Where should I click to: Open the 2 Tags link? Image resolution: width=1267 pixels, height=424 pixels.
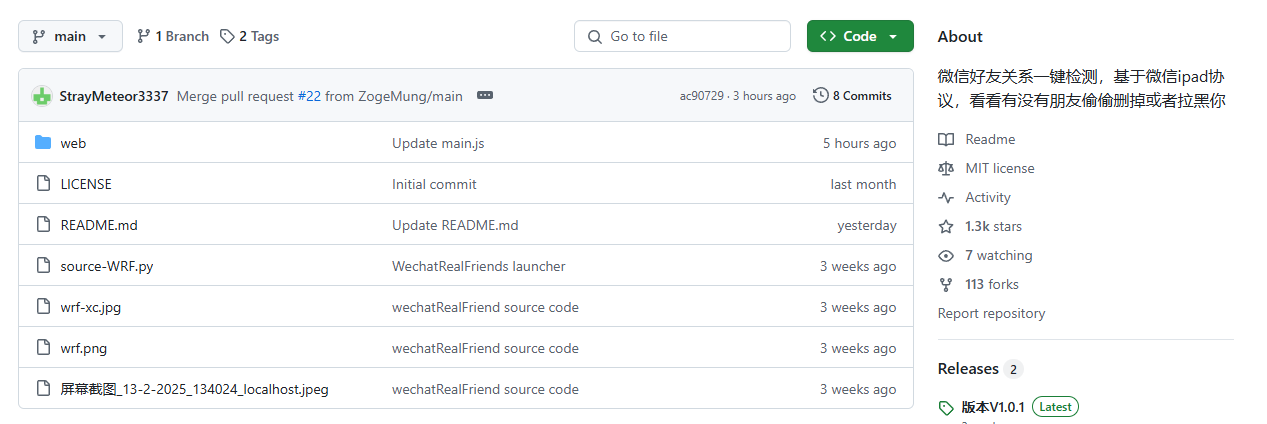point(249,36)
